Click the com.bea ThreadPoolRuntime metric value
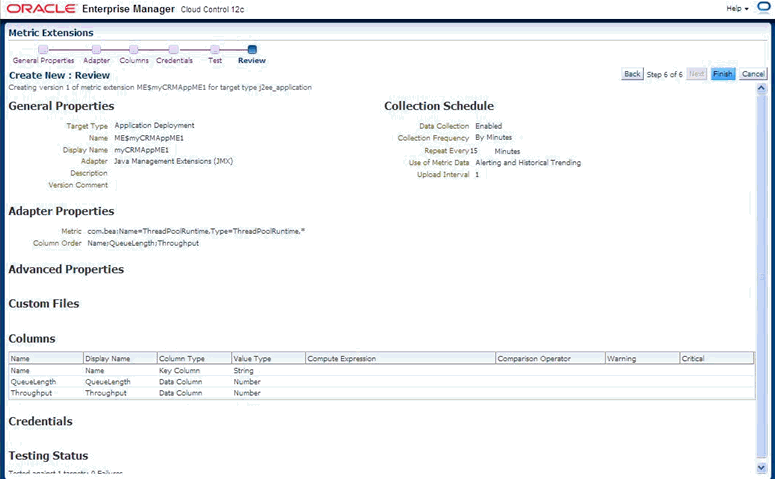This screenshot has height=481, width=775. tap(196, 231)
